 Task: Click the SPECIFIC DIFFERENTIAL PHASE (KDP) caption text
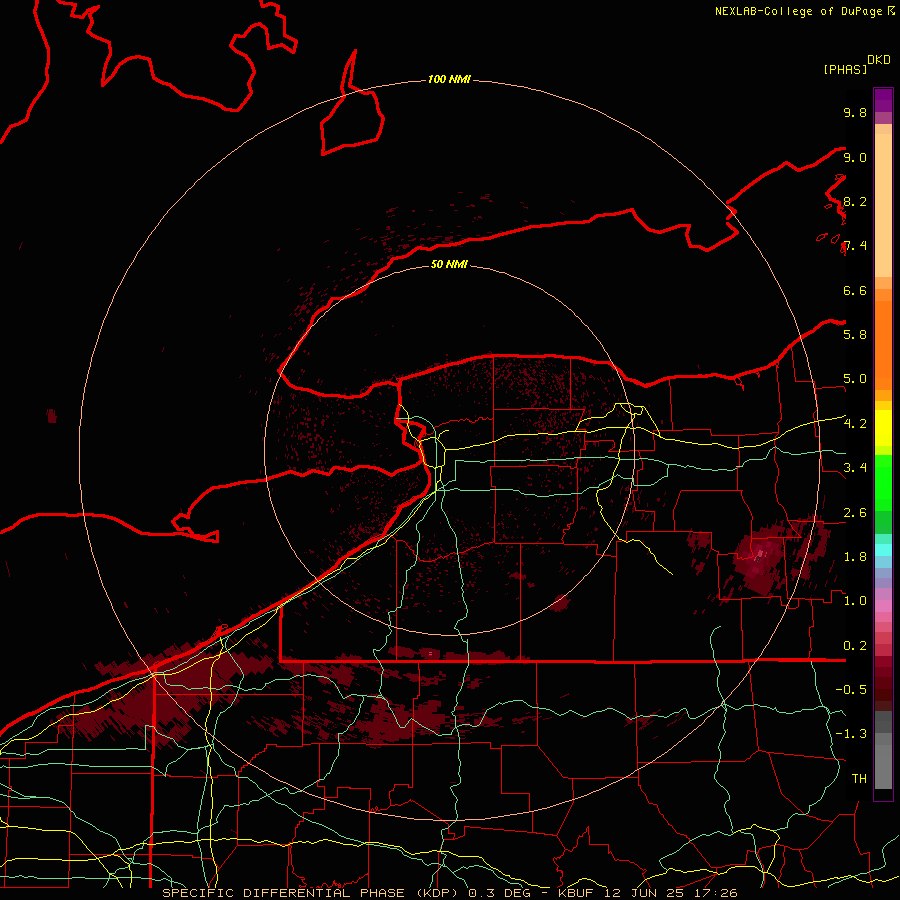[312, 893]
